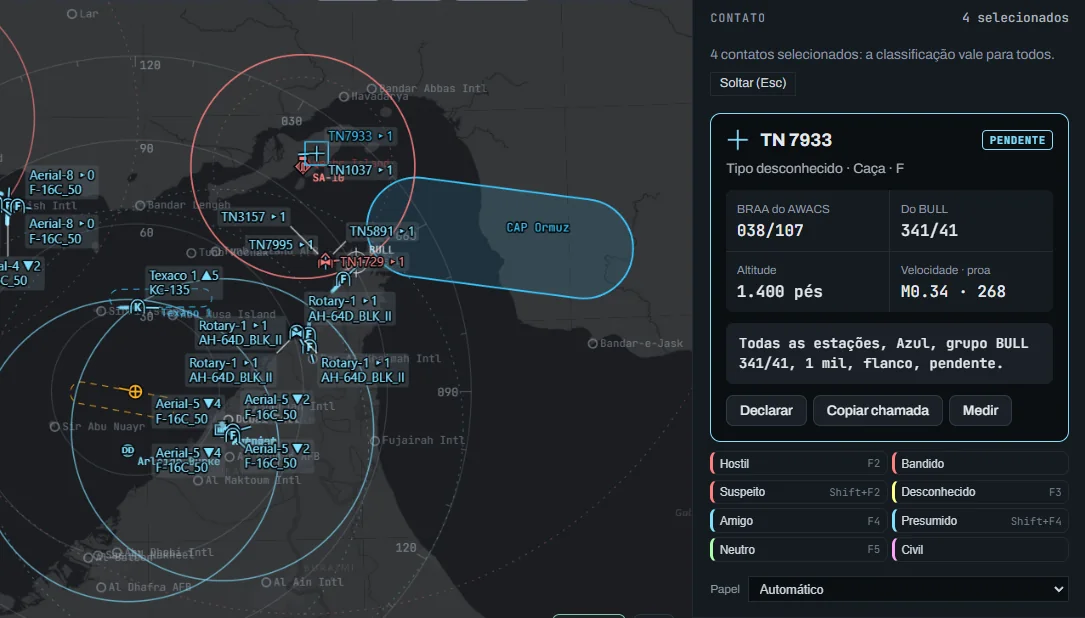Click the CAP Ormuz zone label

538,228
